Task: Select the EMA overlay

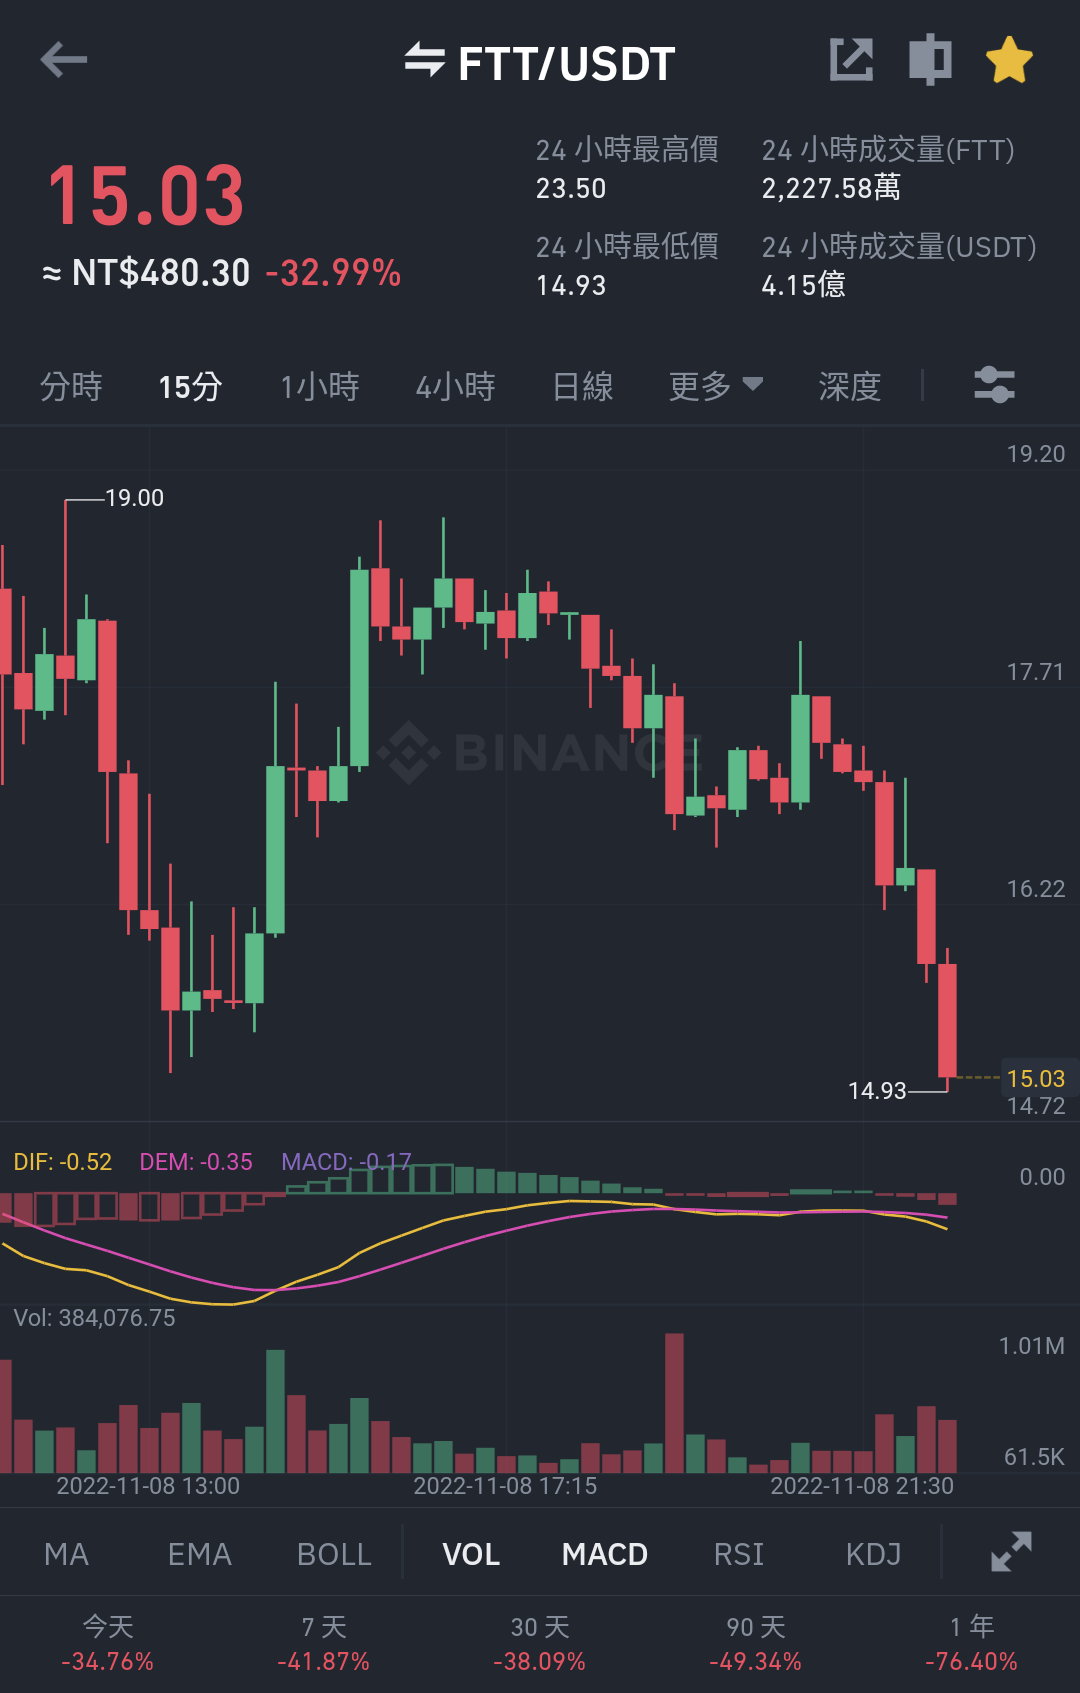Action: click(x=200, y=1554)
